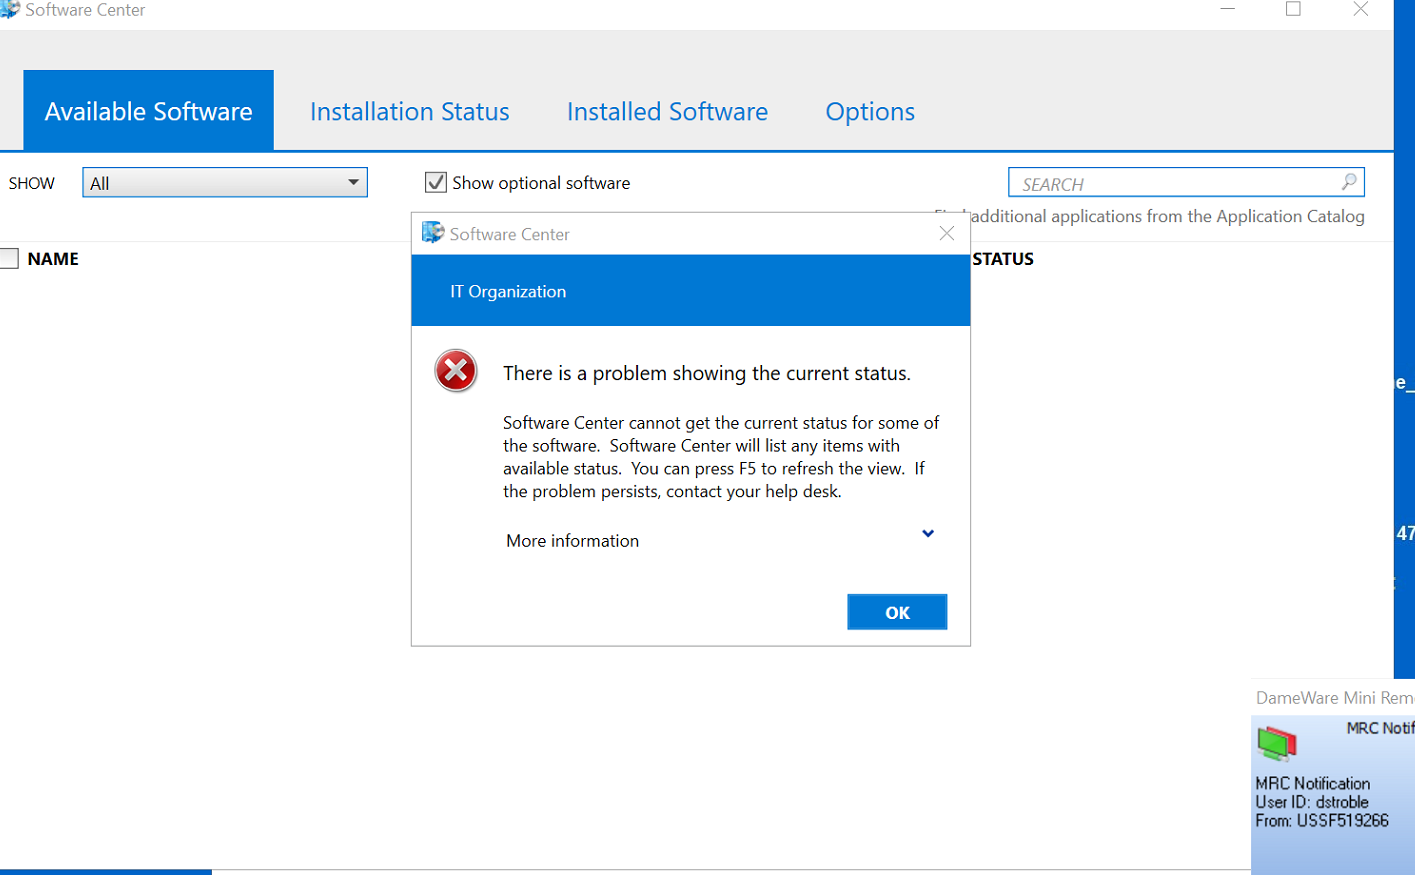This screenshot has width=1415, height=875.
Task: Click the Software Center icon in dialog title
Action: [x=433, y=233]
